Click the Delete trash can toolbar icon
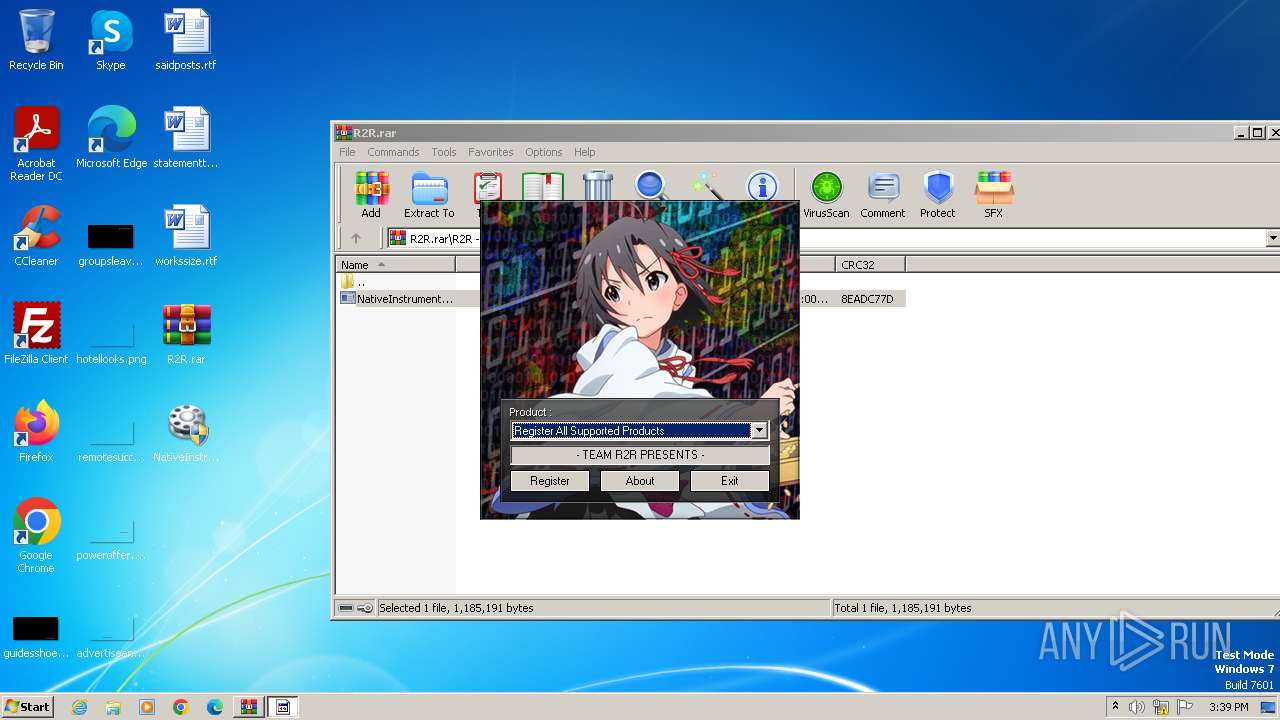Screen dimensions: 1280x720 (598, 187)
